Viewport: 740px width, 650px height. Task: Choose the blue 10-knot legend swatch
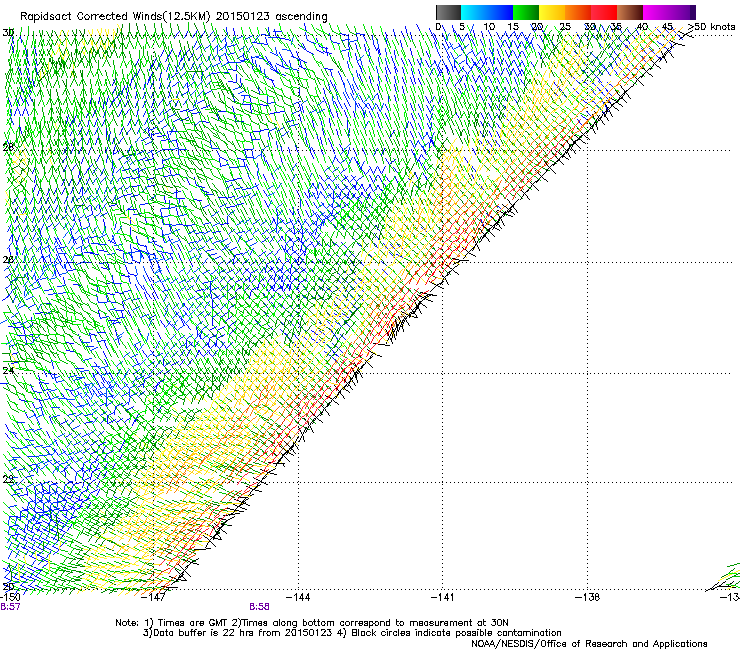click(x=500, y=12)
